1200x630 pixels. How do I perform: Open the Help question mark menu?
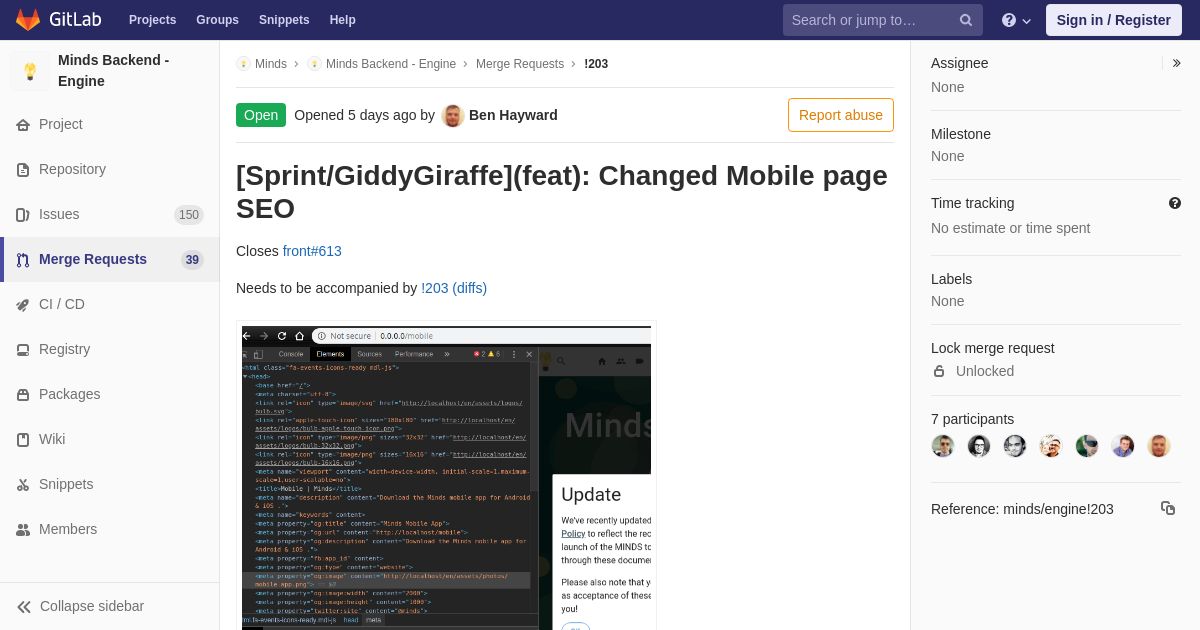tap(1016, 20)
